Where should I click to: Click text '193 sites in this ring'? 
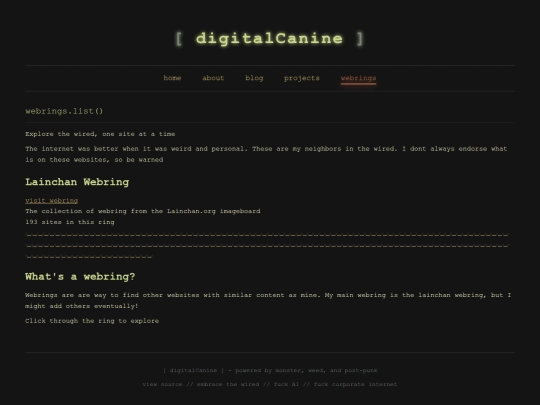[70, 222]
